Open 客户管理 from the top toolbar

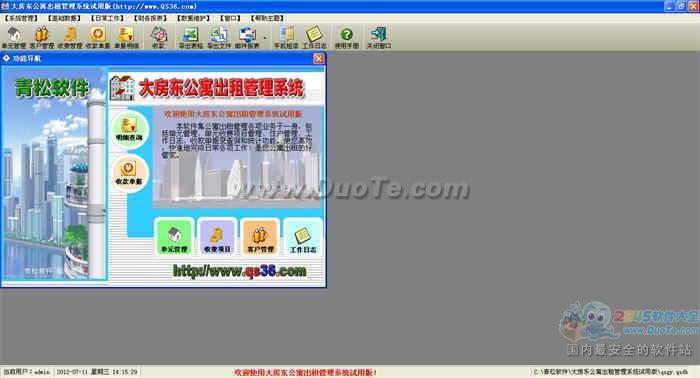tap(42, 37)
